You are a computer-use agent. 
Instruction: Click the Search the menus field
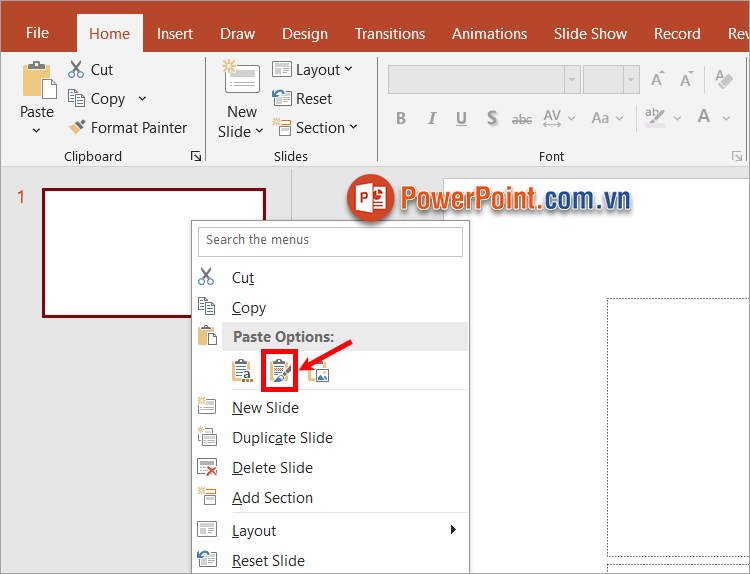(330, 242)
